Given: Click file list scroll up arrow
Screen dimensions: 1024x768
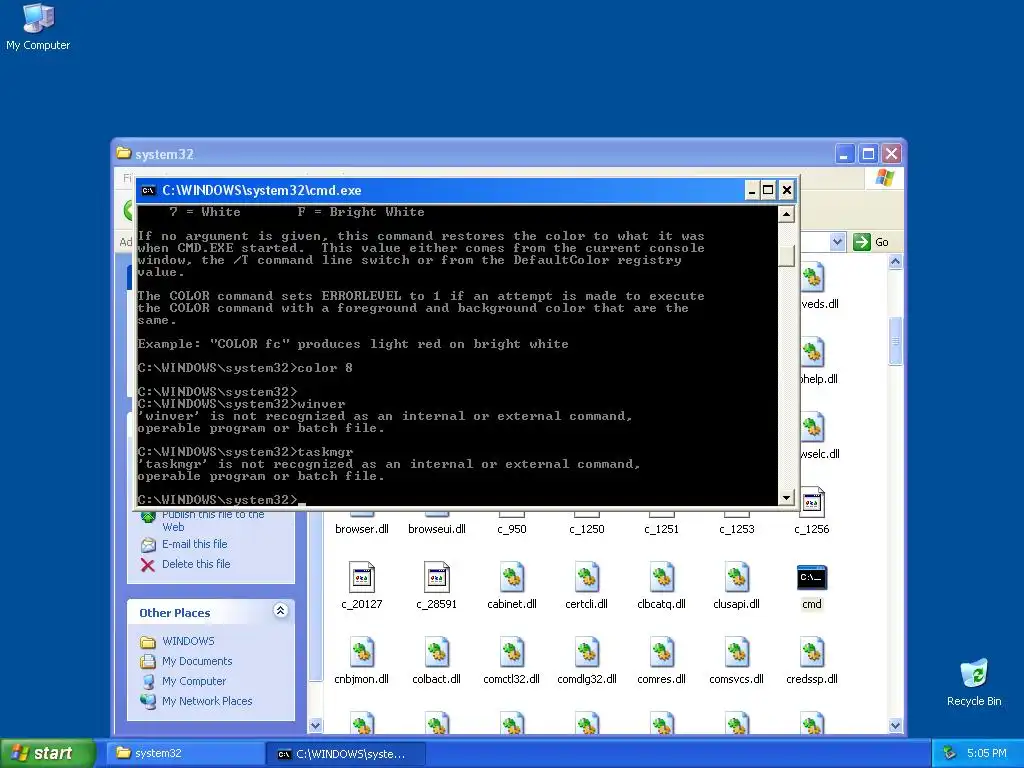Looking at the screenshot, I should pyautogui.click(x=895, y=262).
